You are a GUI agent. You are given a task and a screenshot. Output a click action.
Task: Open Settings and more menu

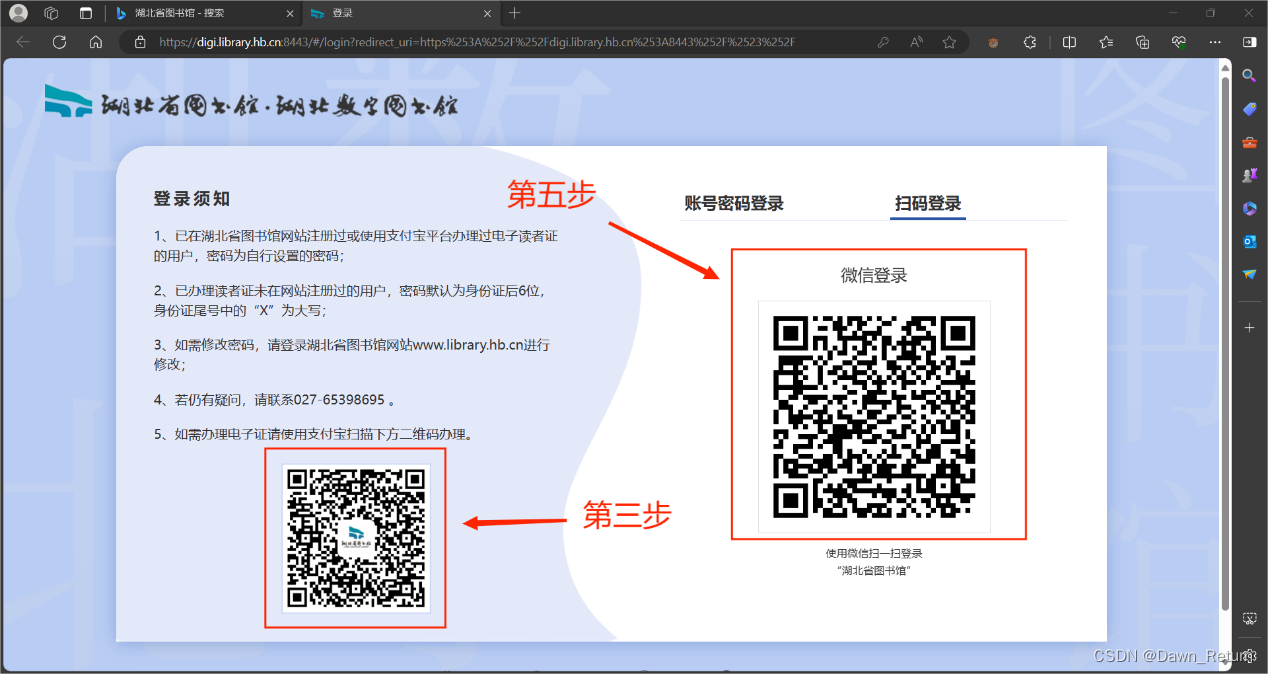[x=1215, y=42]
